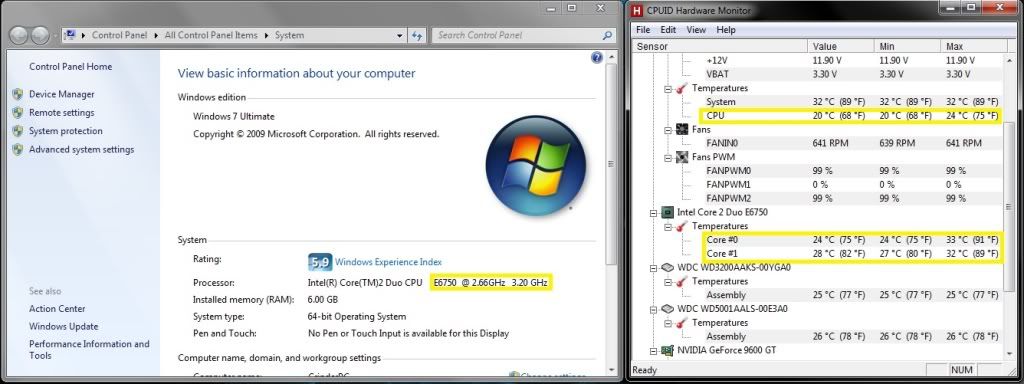Open Advanced system settings link

coord(81,149)
